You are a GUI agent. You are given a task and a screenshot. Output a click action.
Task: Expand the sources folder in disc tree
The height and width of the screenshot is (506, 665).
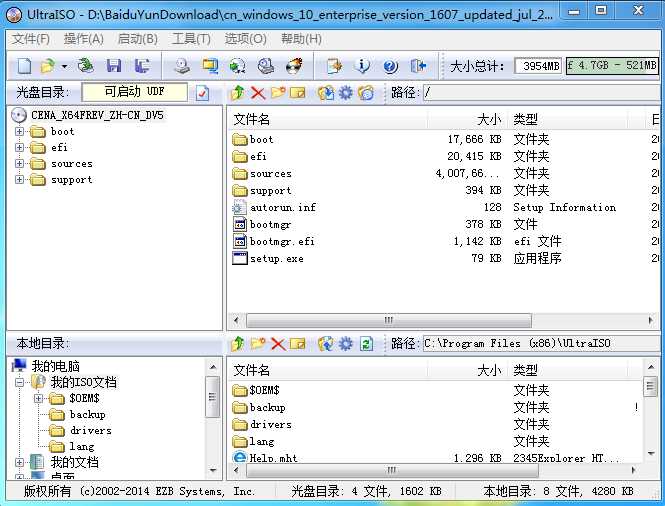19,164
